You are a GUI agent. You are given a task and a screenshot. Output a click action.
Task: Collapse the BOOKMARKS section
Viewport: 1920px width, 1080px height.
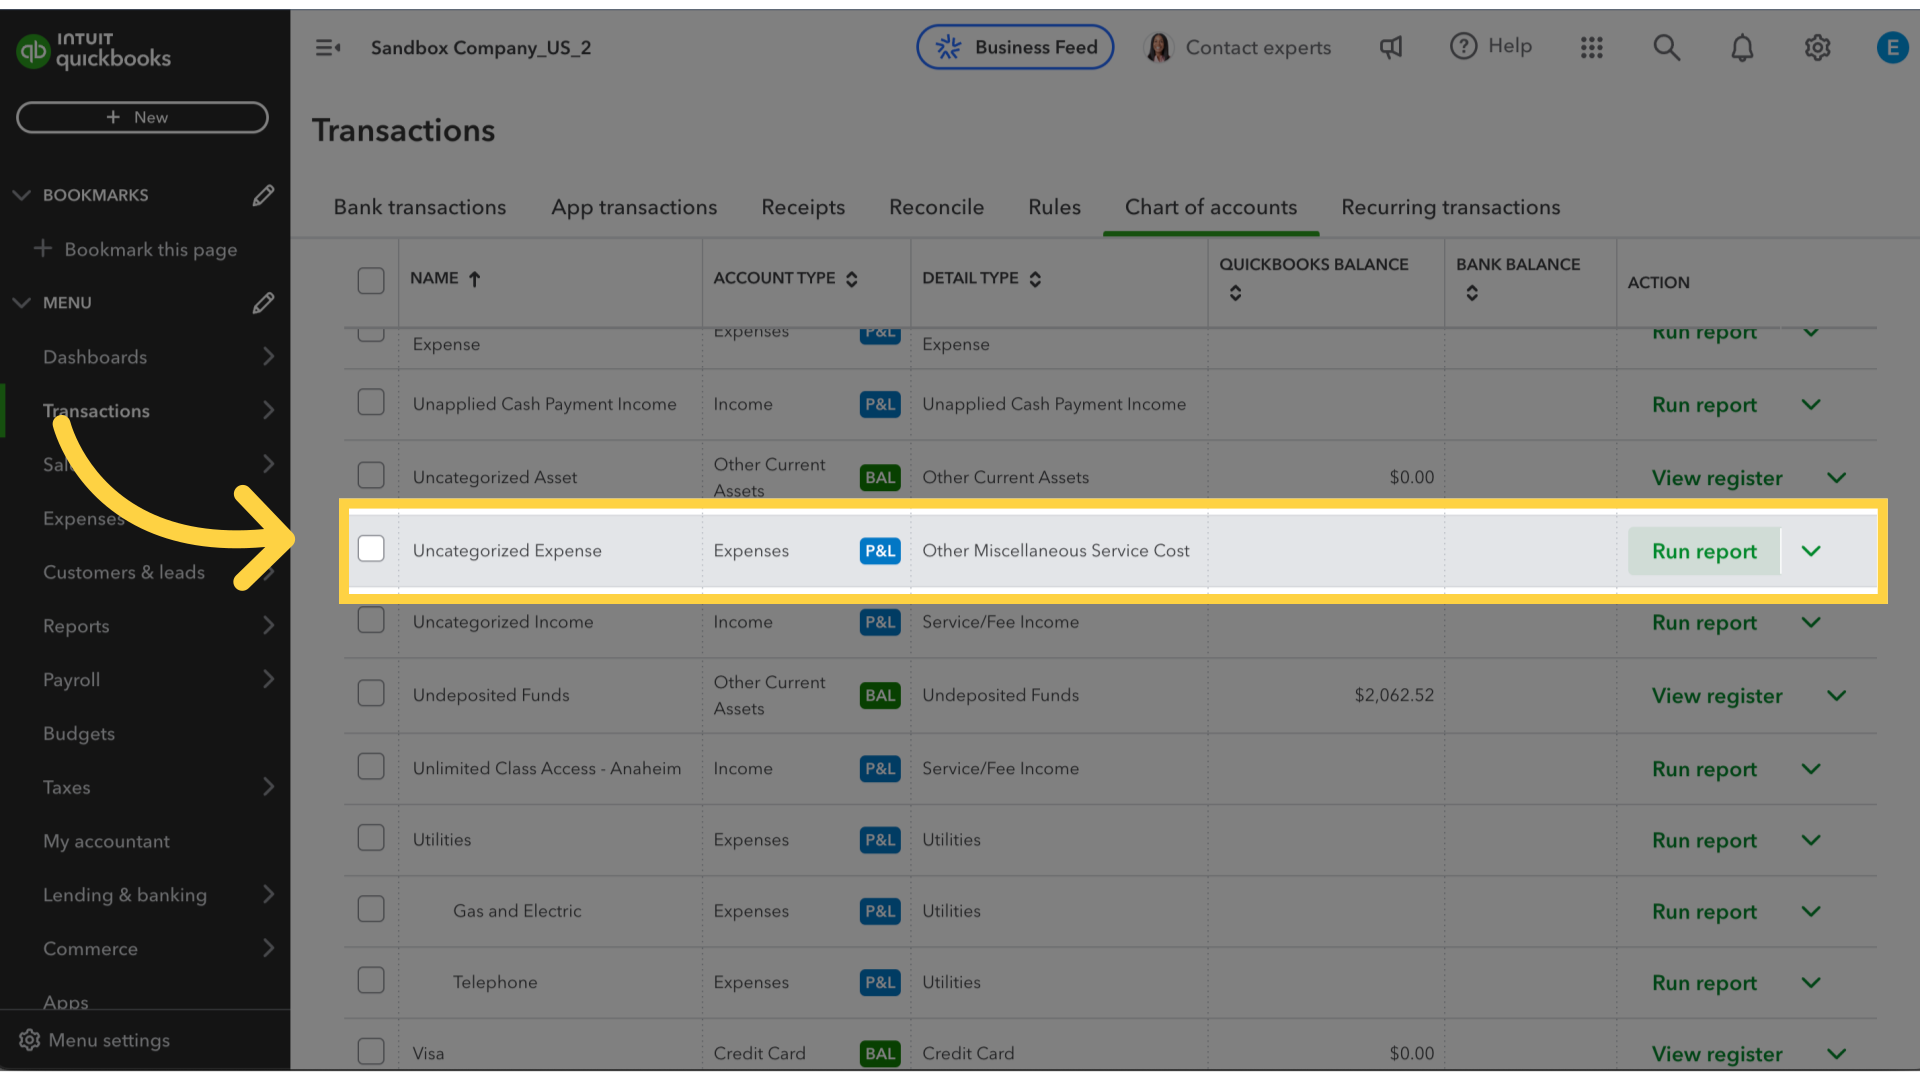click(21, 195)
